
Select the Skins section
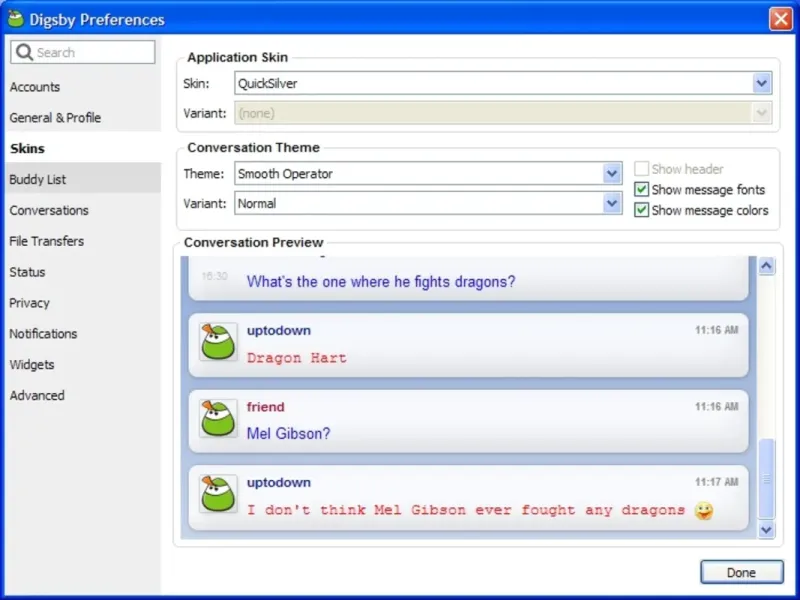pyautogui.click(x=83, y=148)
